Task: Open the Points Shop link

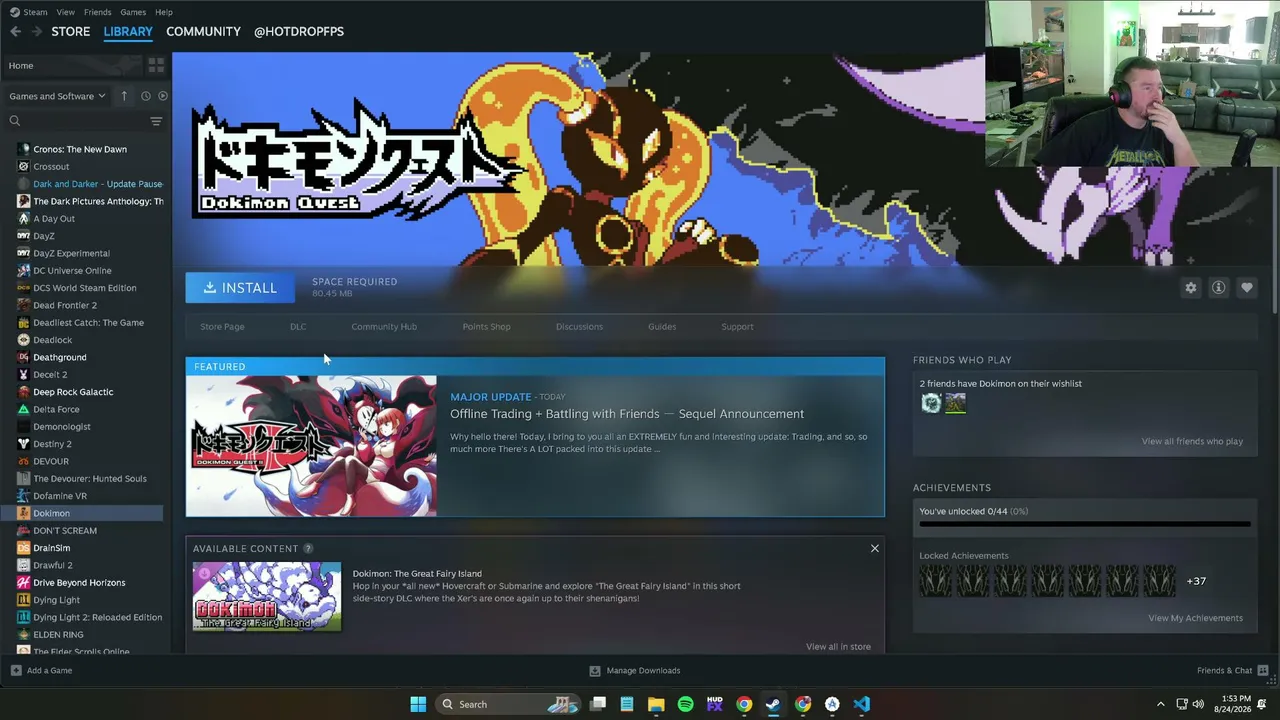Action: click(486, 326)
